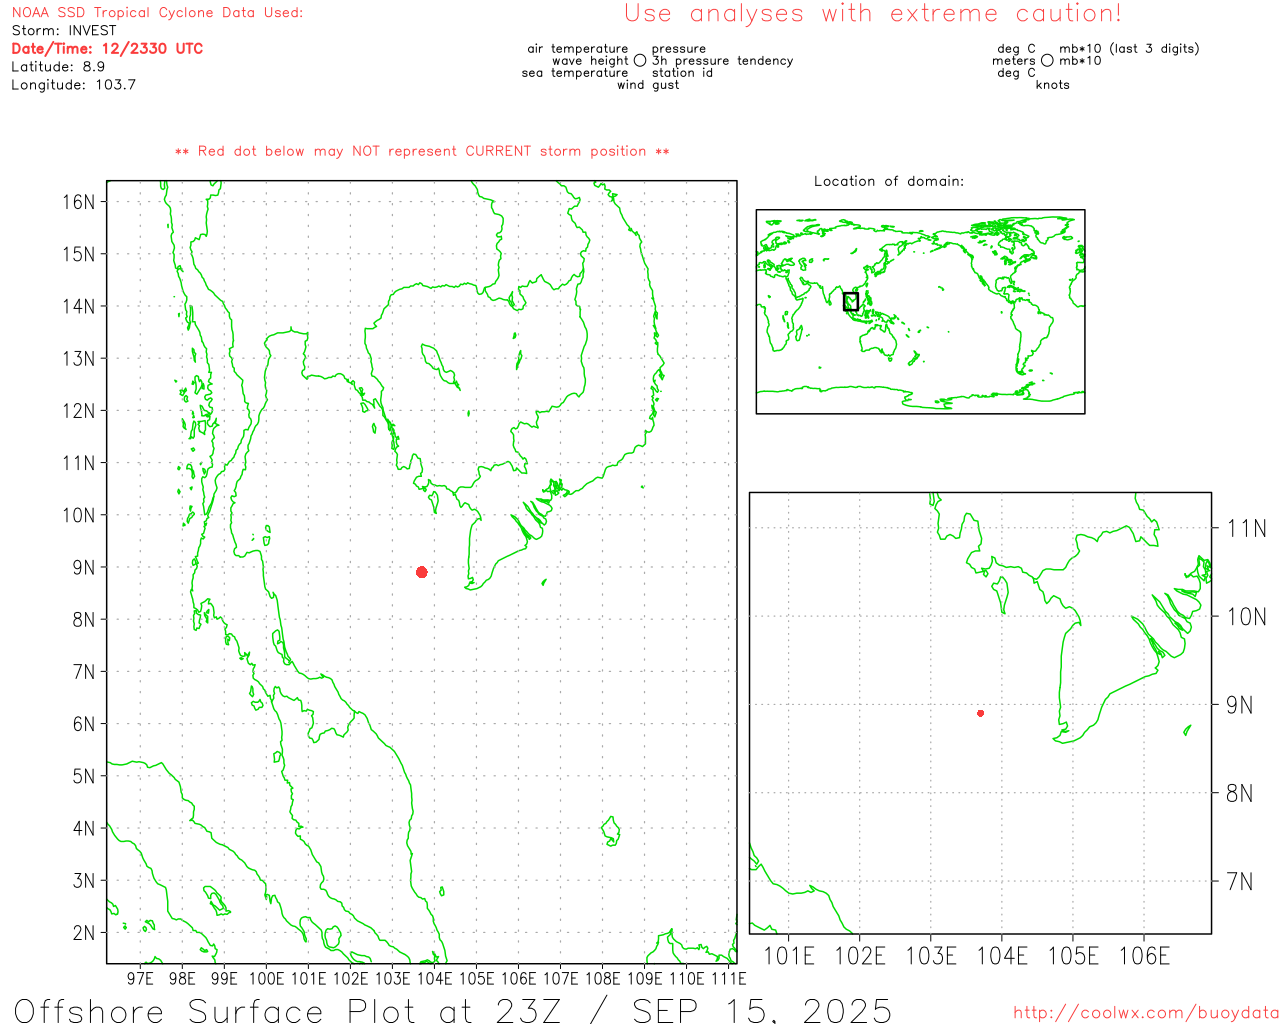Click the 'sea temperature' legend label
Screen dimensions: 1280x1024
click(x=575, y=73)
